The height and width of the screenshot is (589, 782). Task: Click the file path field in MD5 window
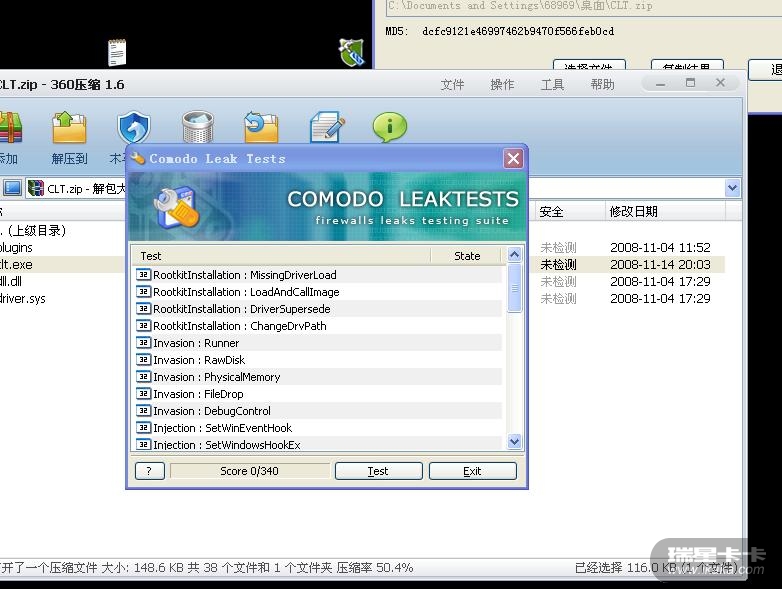(584, 7)
